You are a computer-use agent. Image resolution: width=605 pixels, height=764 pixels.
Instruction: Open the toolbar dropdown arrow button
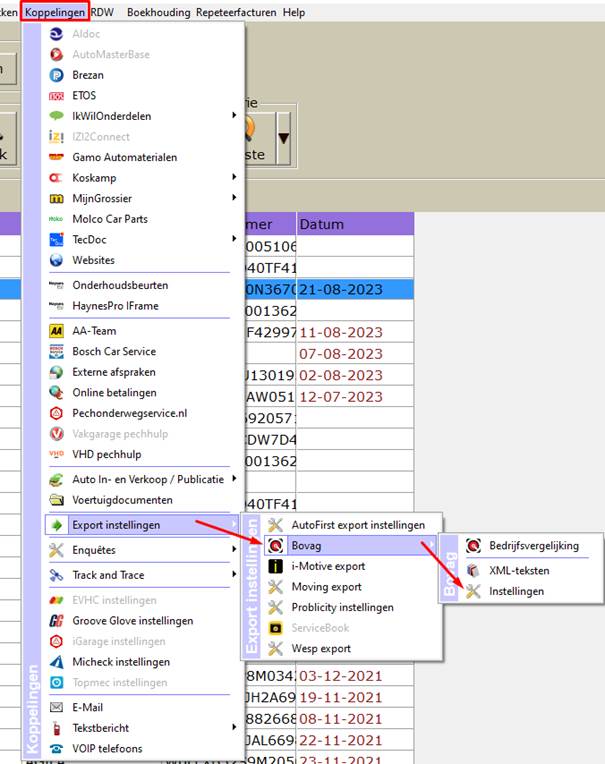(284, 138)
